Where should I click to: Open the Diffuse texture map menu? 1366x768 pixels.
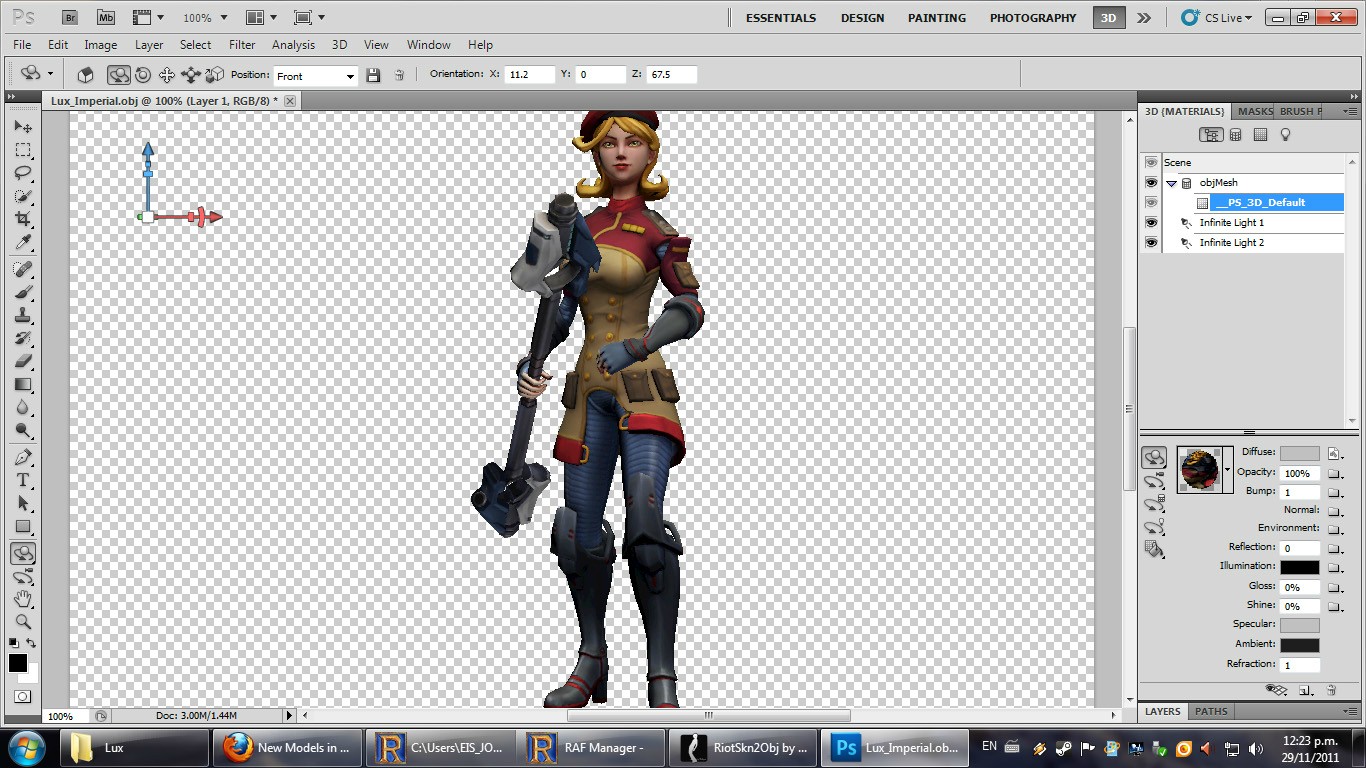pyautogui.click(x=1333, y=454)
